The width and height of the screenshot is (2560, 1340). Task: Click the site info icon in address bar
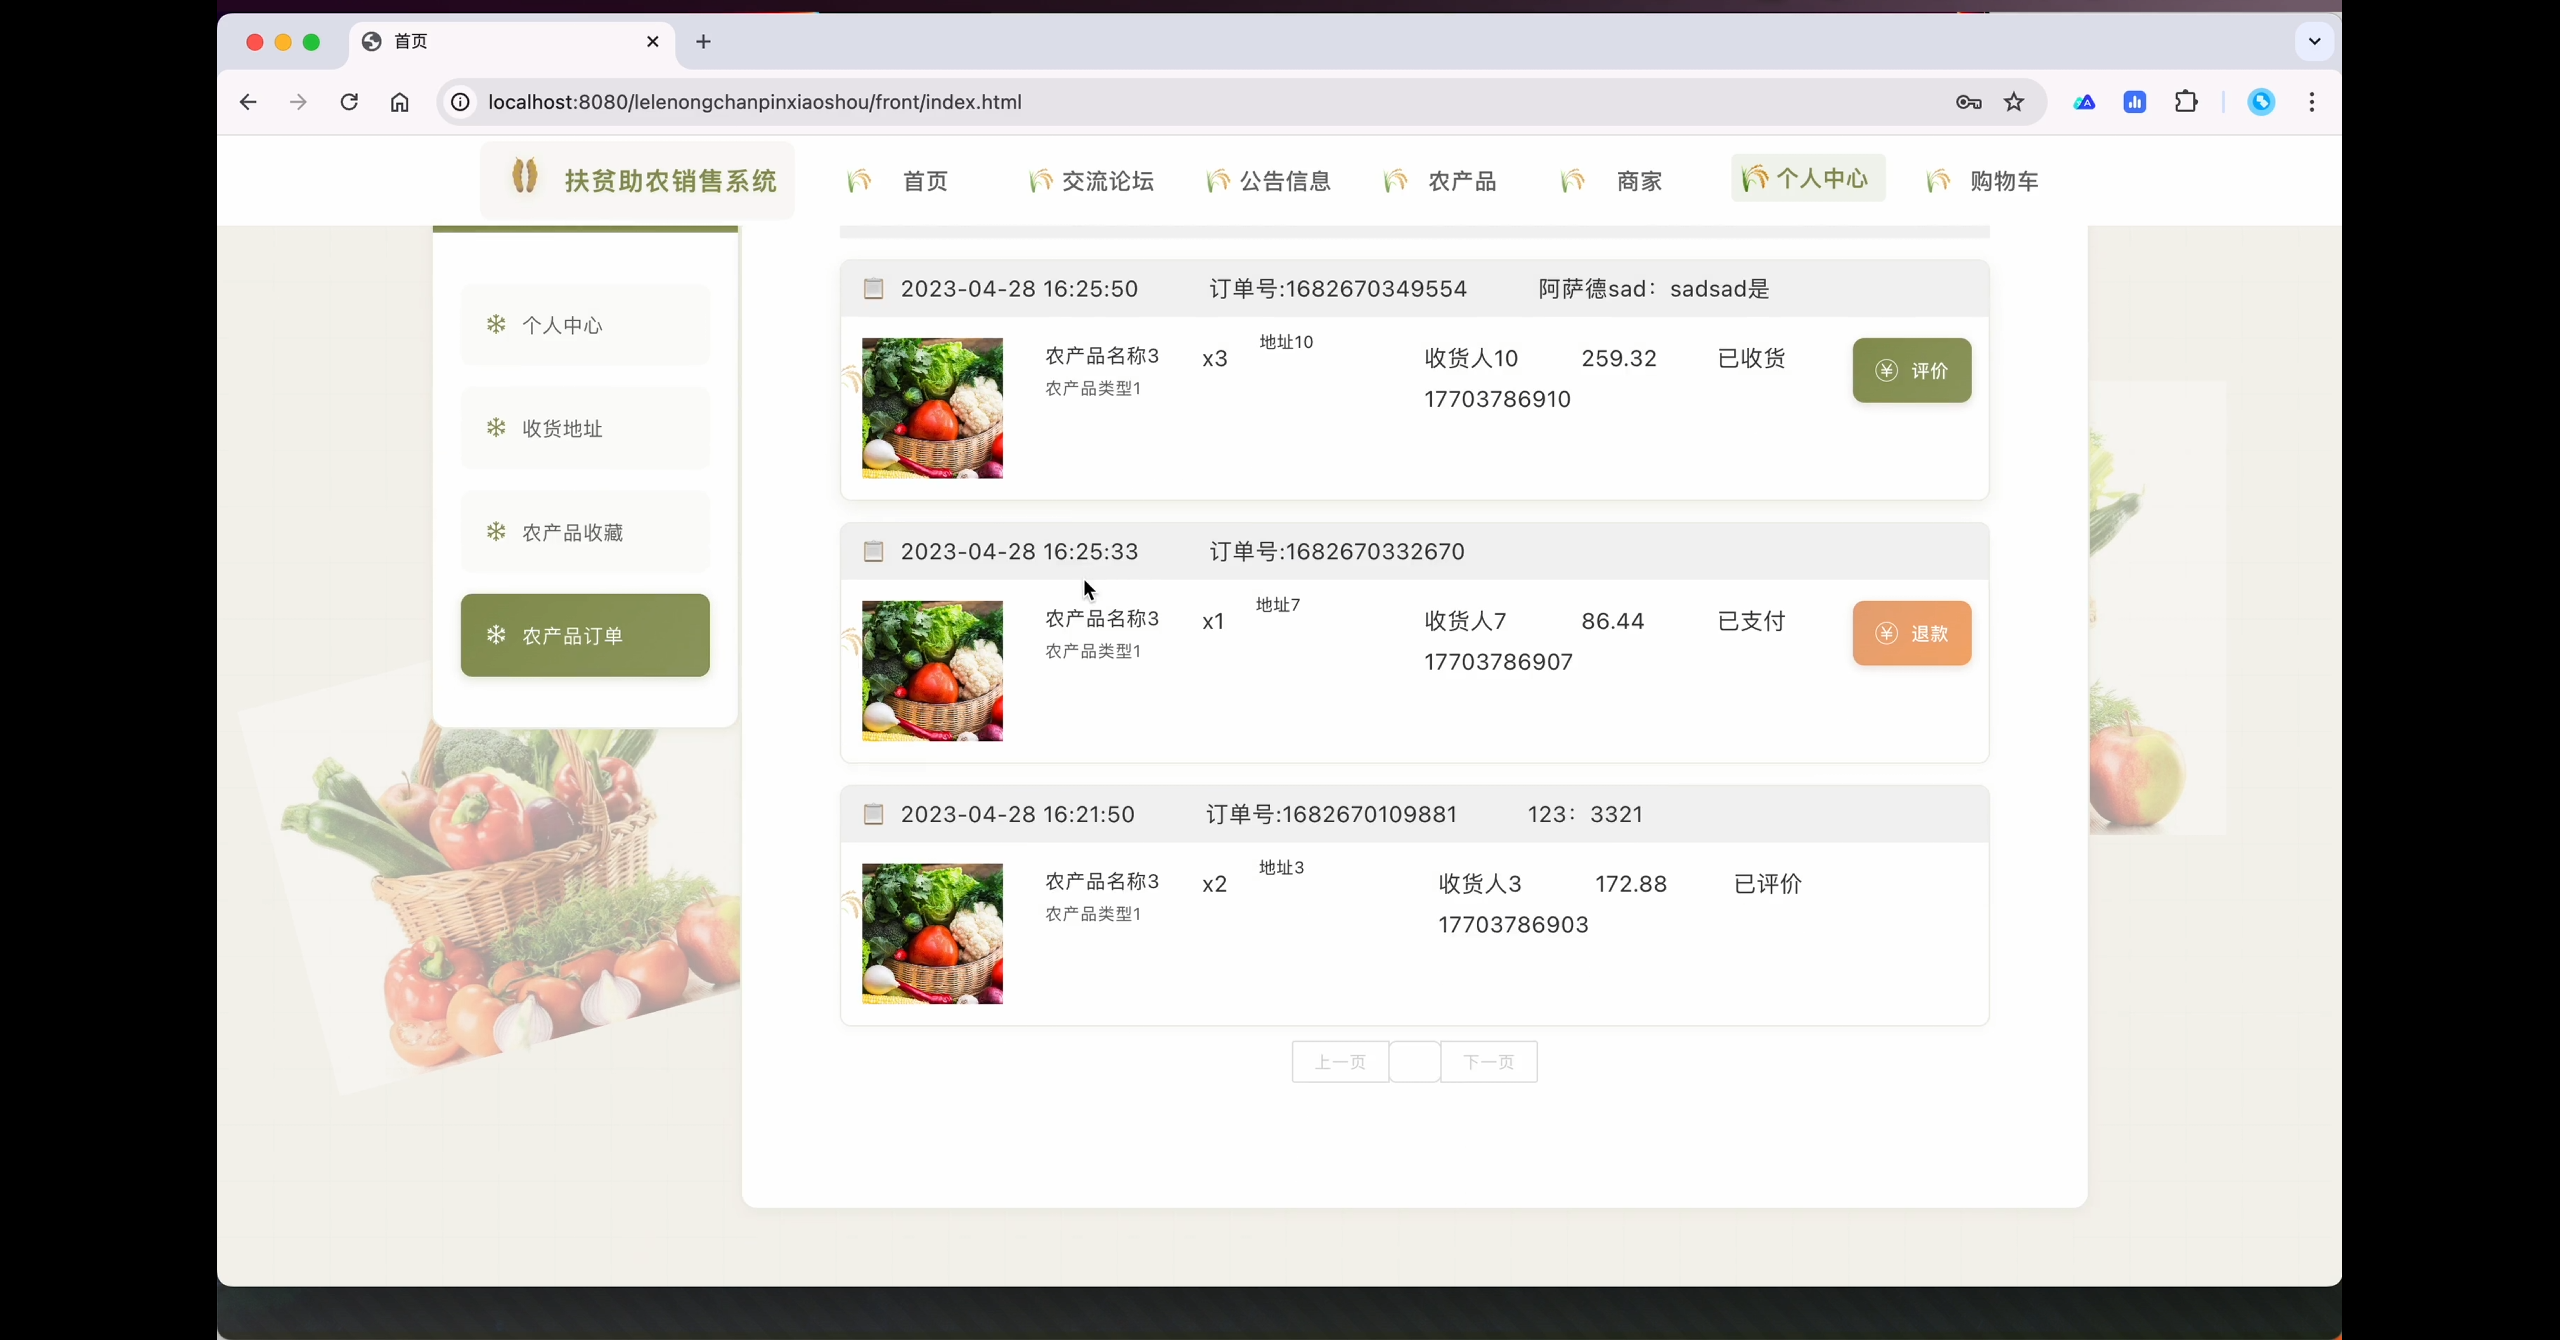(460, 102)
